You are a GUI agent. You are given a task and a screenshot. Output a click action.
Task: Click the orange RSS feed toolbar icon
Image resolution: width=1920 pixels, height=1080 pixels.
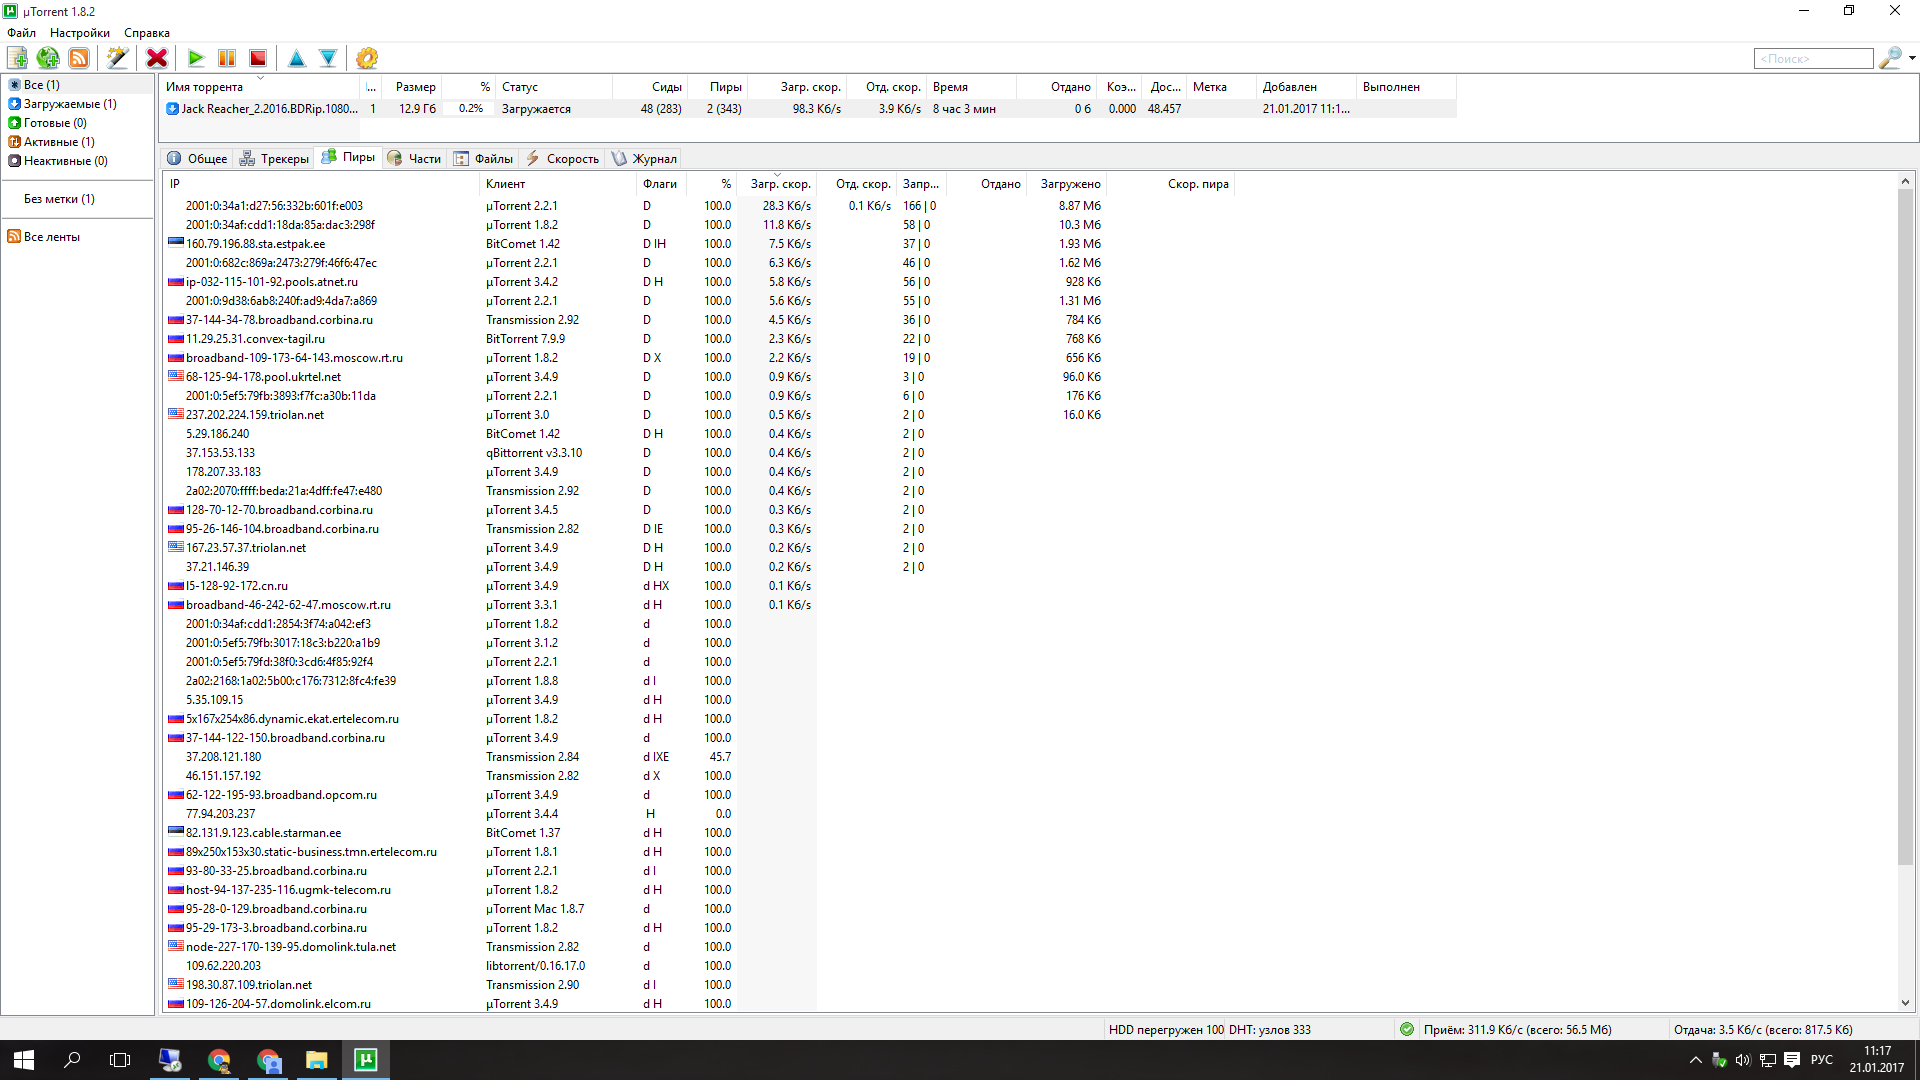[79, 58]
